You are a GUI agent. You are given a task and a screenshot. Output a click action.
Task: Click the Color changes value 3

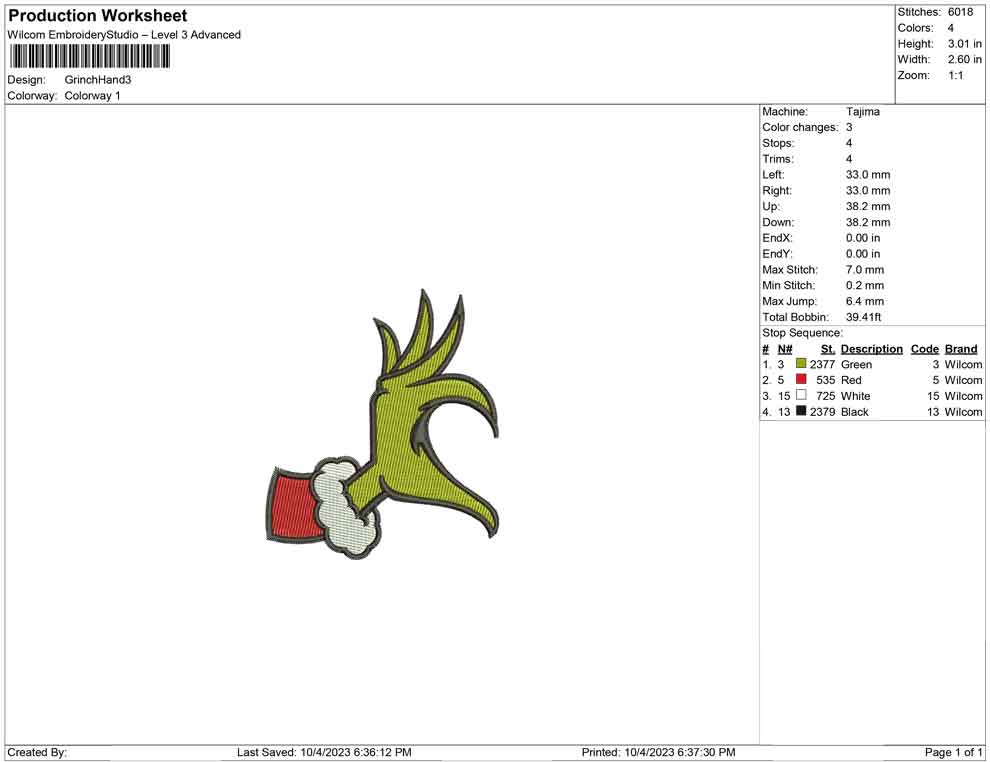[x=849, y=128]
